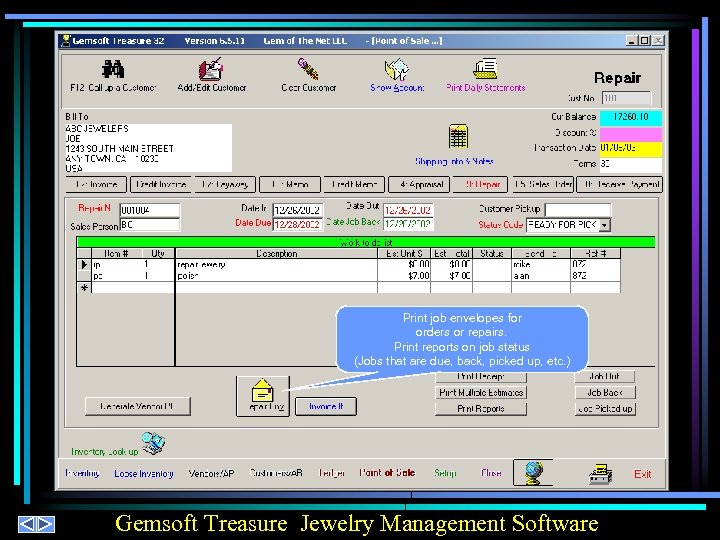Switch to the Layaway tab
This screenshot has height=540, width=720.
point(225,185)
